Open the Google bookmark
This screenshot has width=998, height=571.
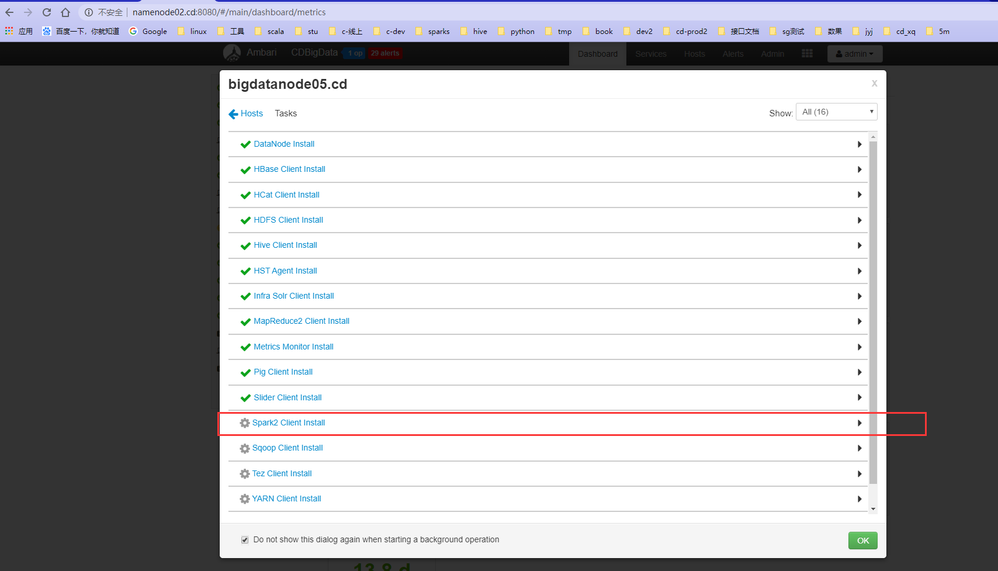[x=148, y=31]
